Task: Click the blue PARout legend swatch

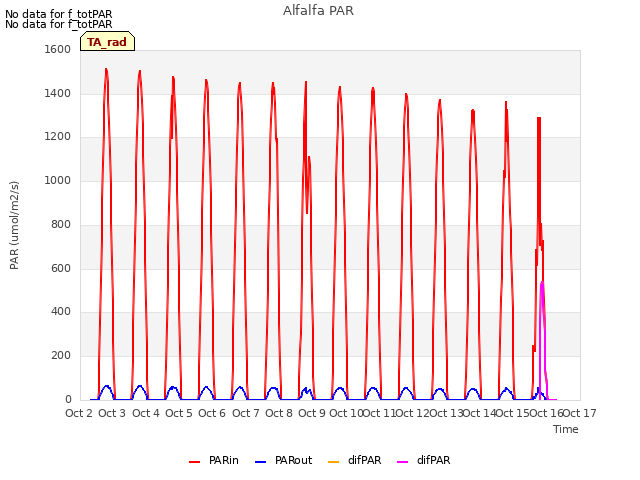Action: tap(260, 462)
